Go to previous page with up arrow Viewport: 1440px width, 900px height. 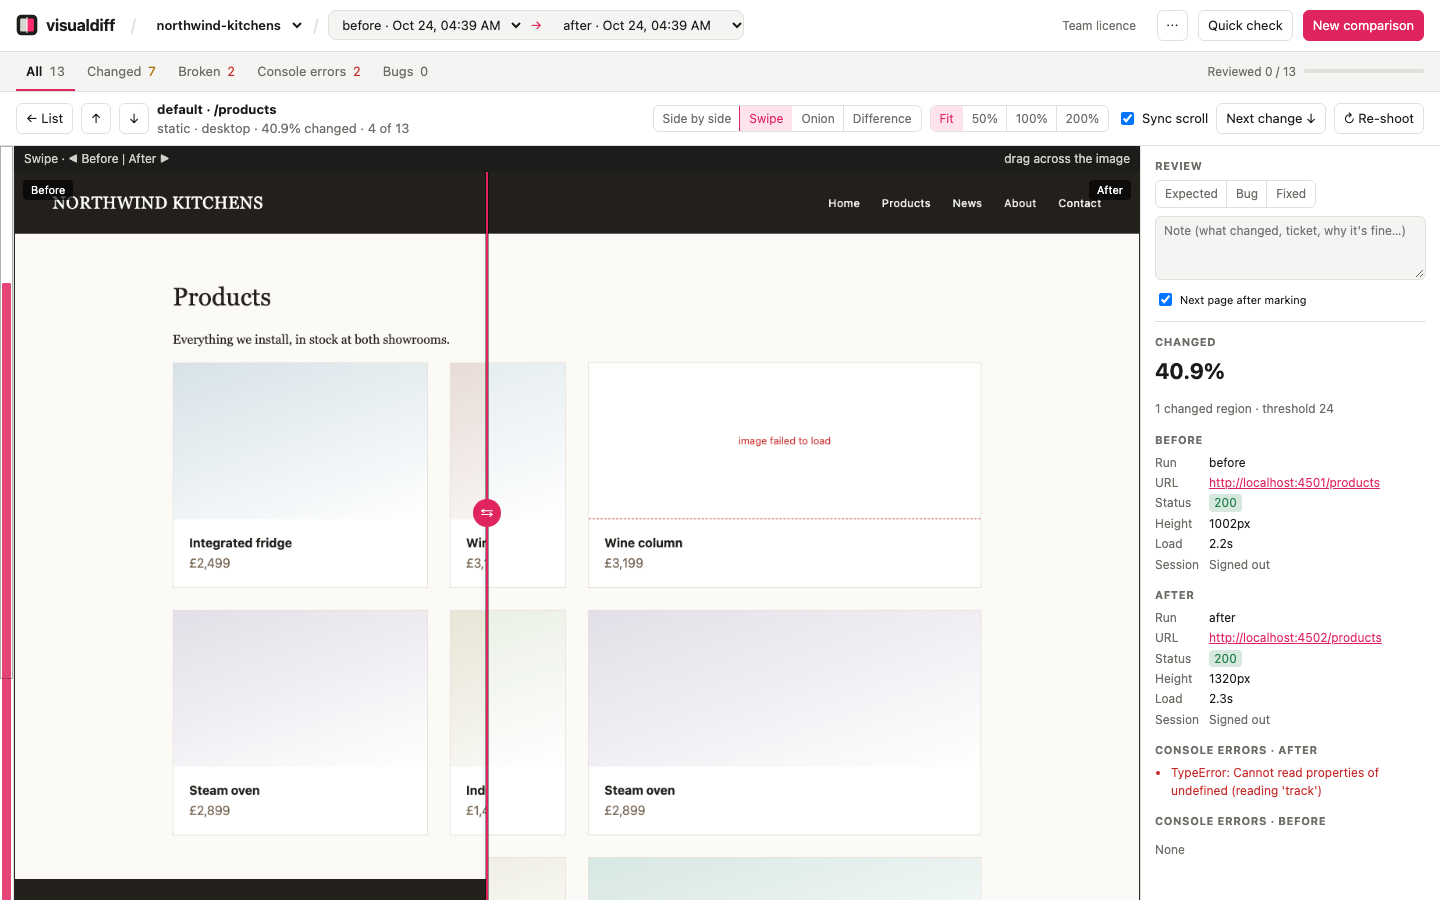pos(96,118)
